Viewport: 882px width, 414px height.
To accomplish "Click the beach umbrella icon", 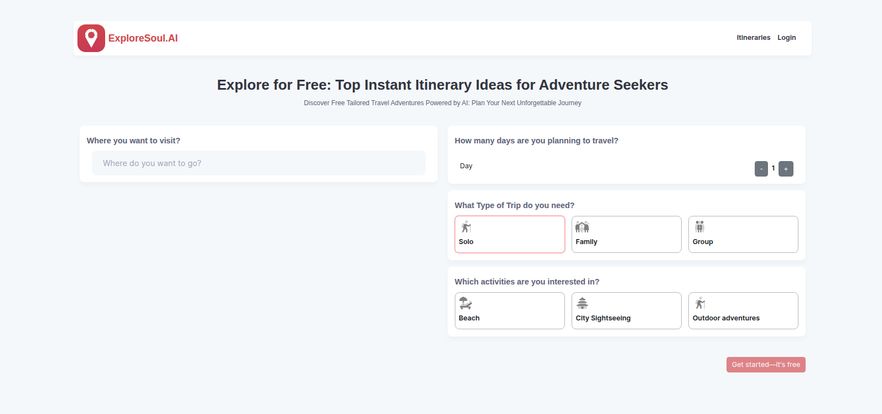I will pos(465,303).
